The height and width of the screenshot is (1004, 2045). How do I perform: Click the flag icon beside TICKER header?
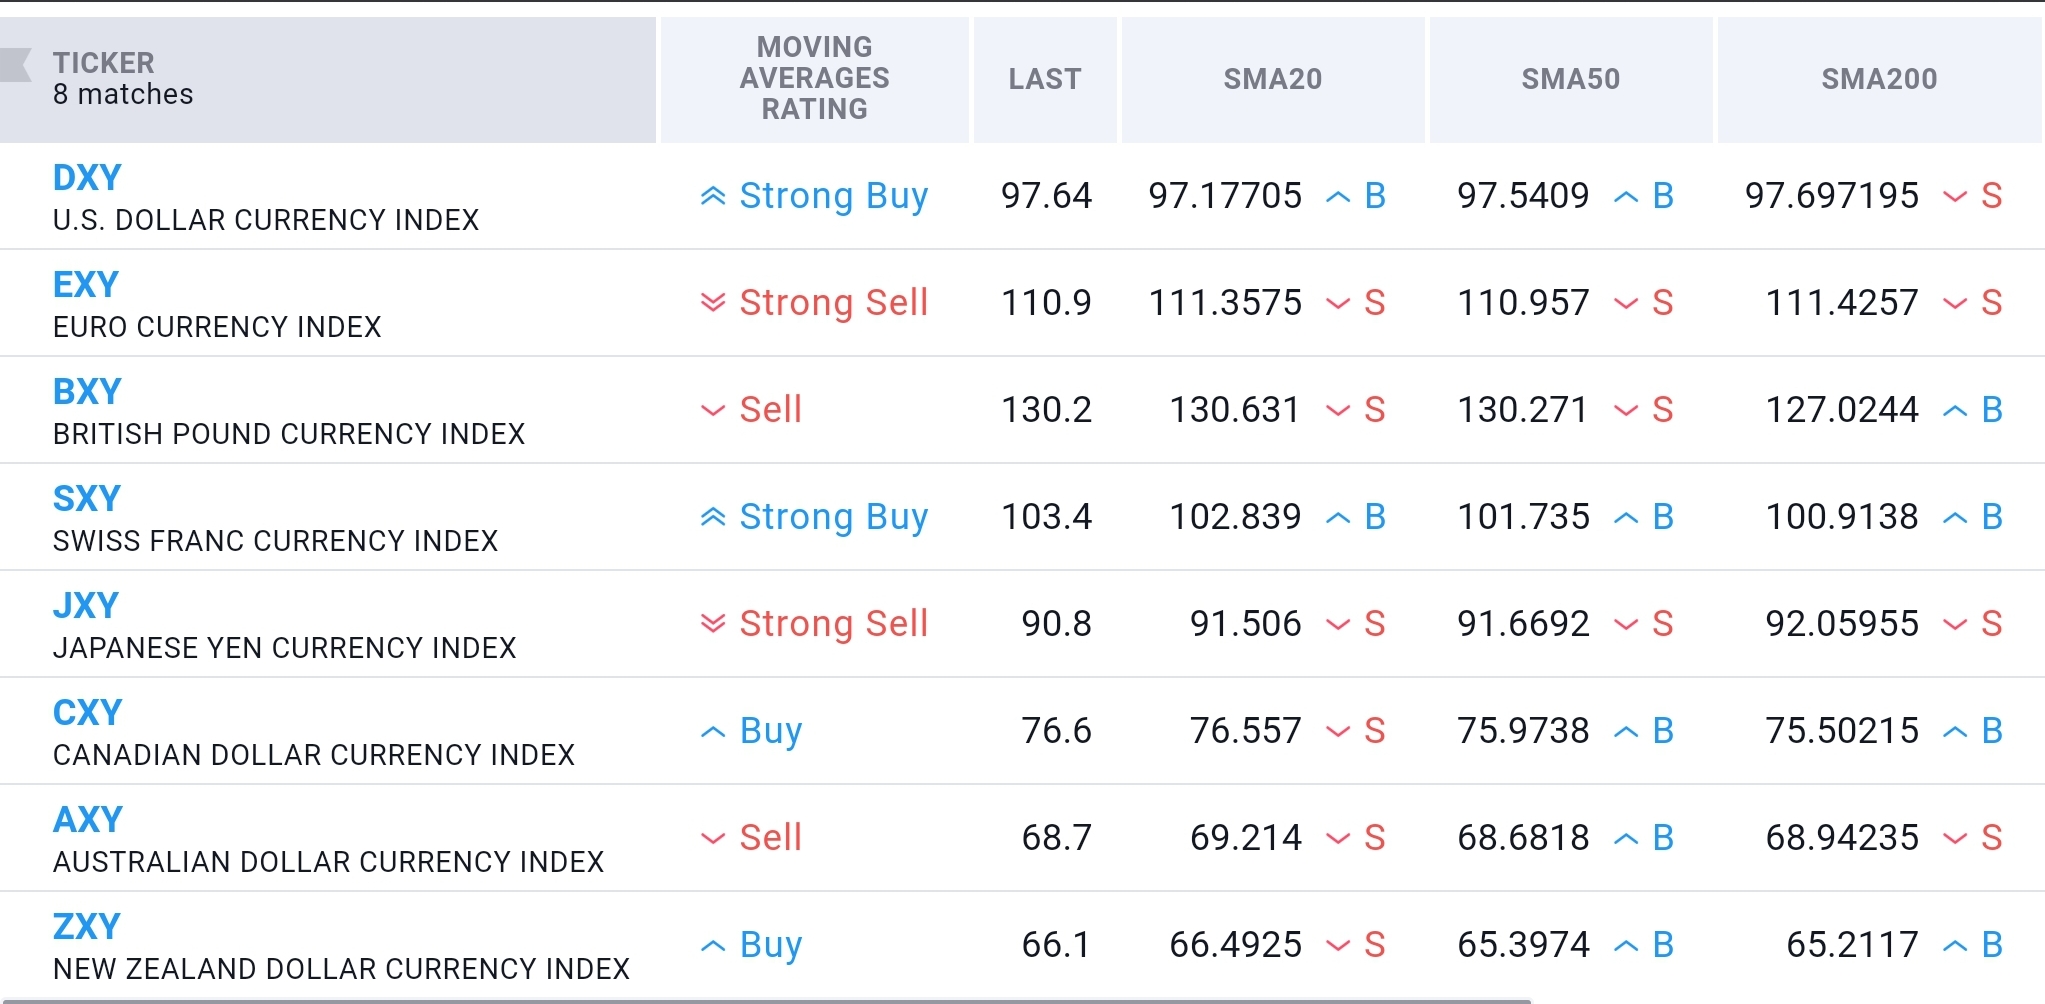click(16, 65)
